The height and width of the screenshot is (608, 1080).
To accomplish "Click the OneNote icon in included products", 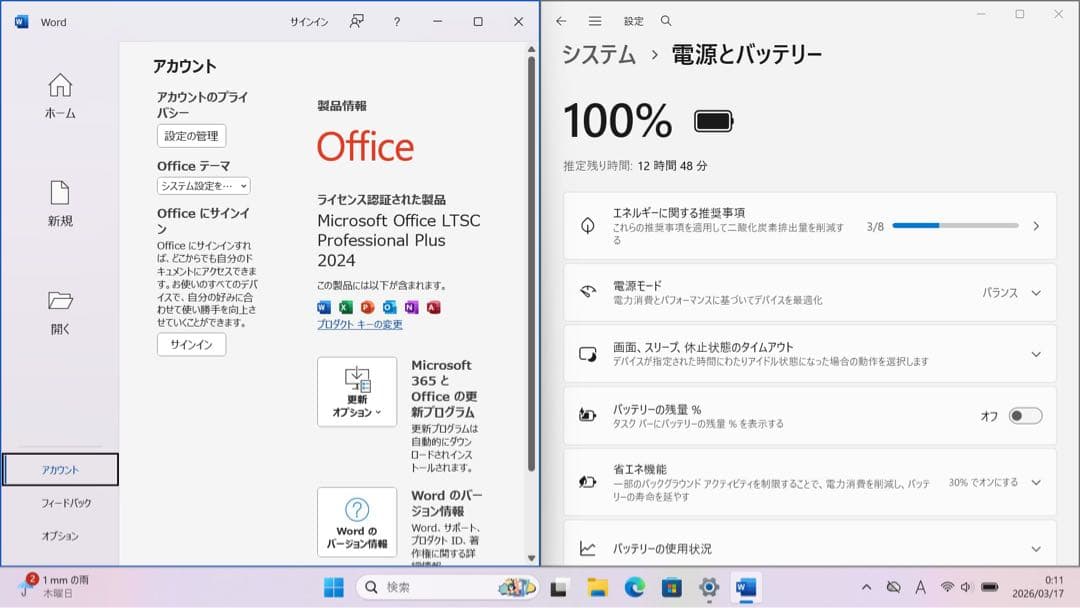I will pos(411,307).
